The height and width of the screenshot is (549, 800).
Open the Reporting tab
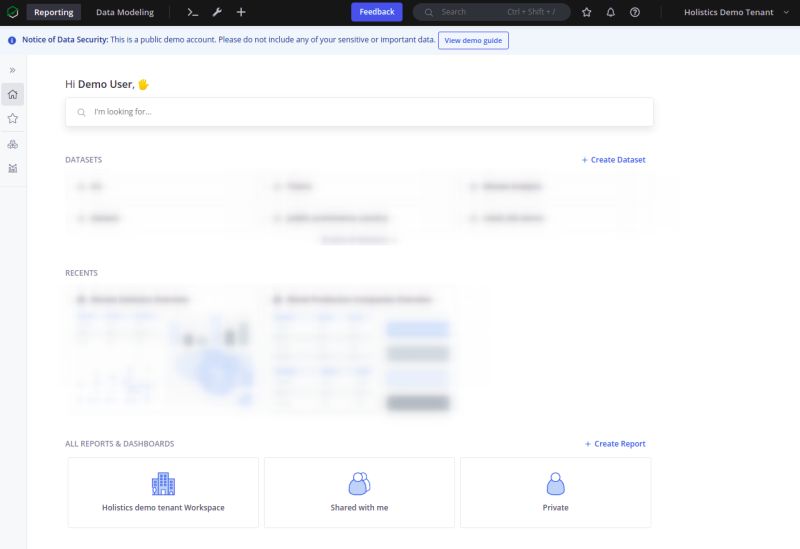(x=54, y=12)
